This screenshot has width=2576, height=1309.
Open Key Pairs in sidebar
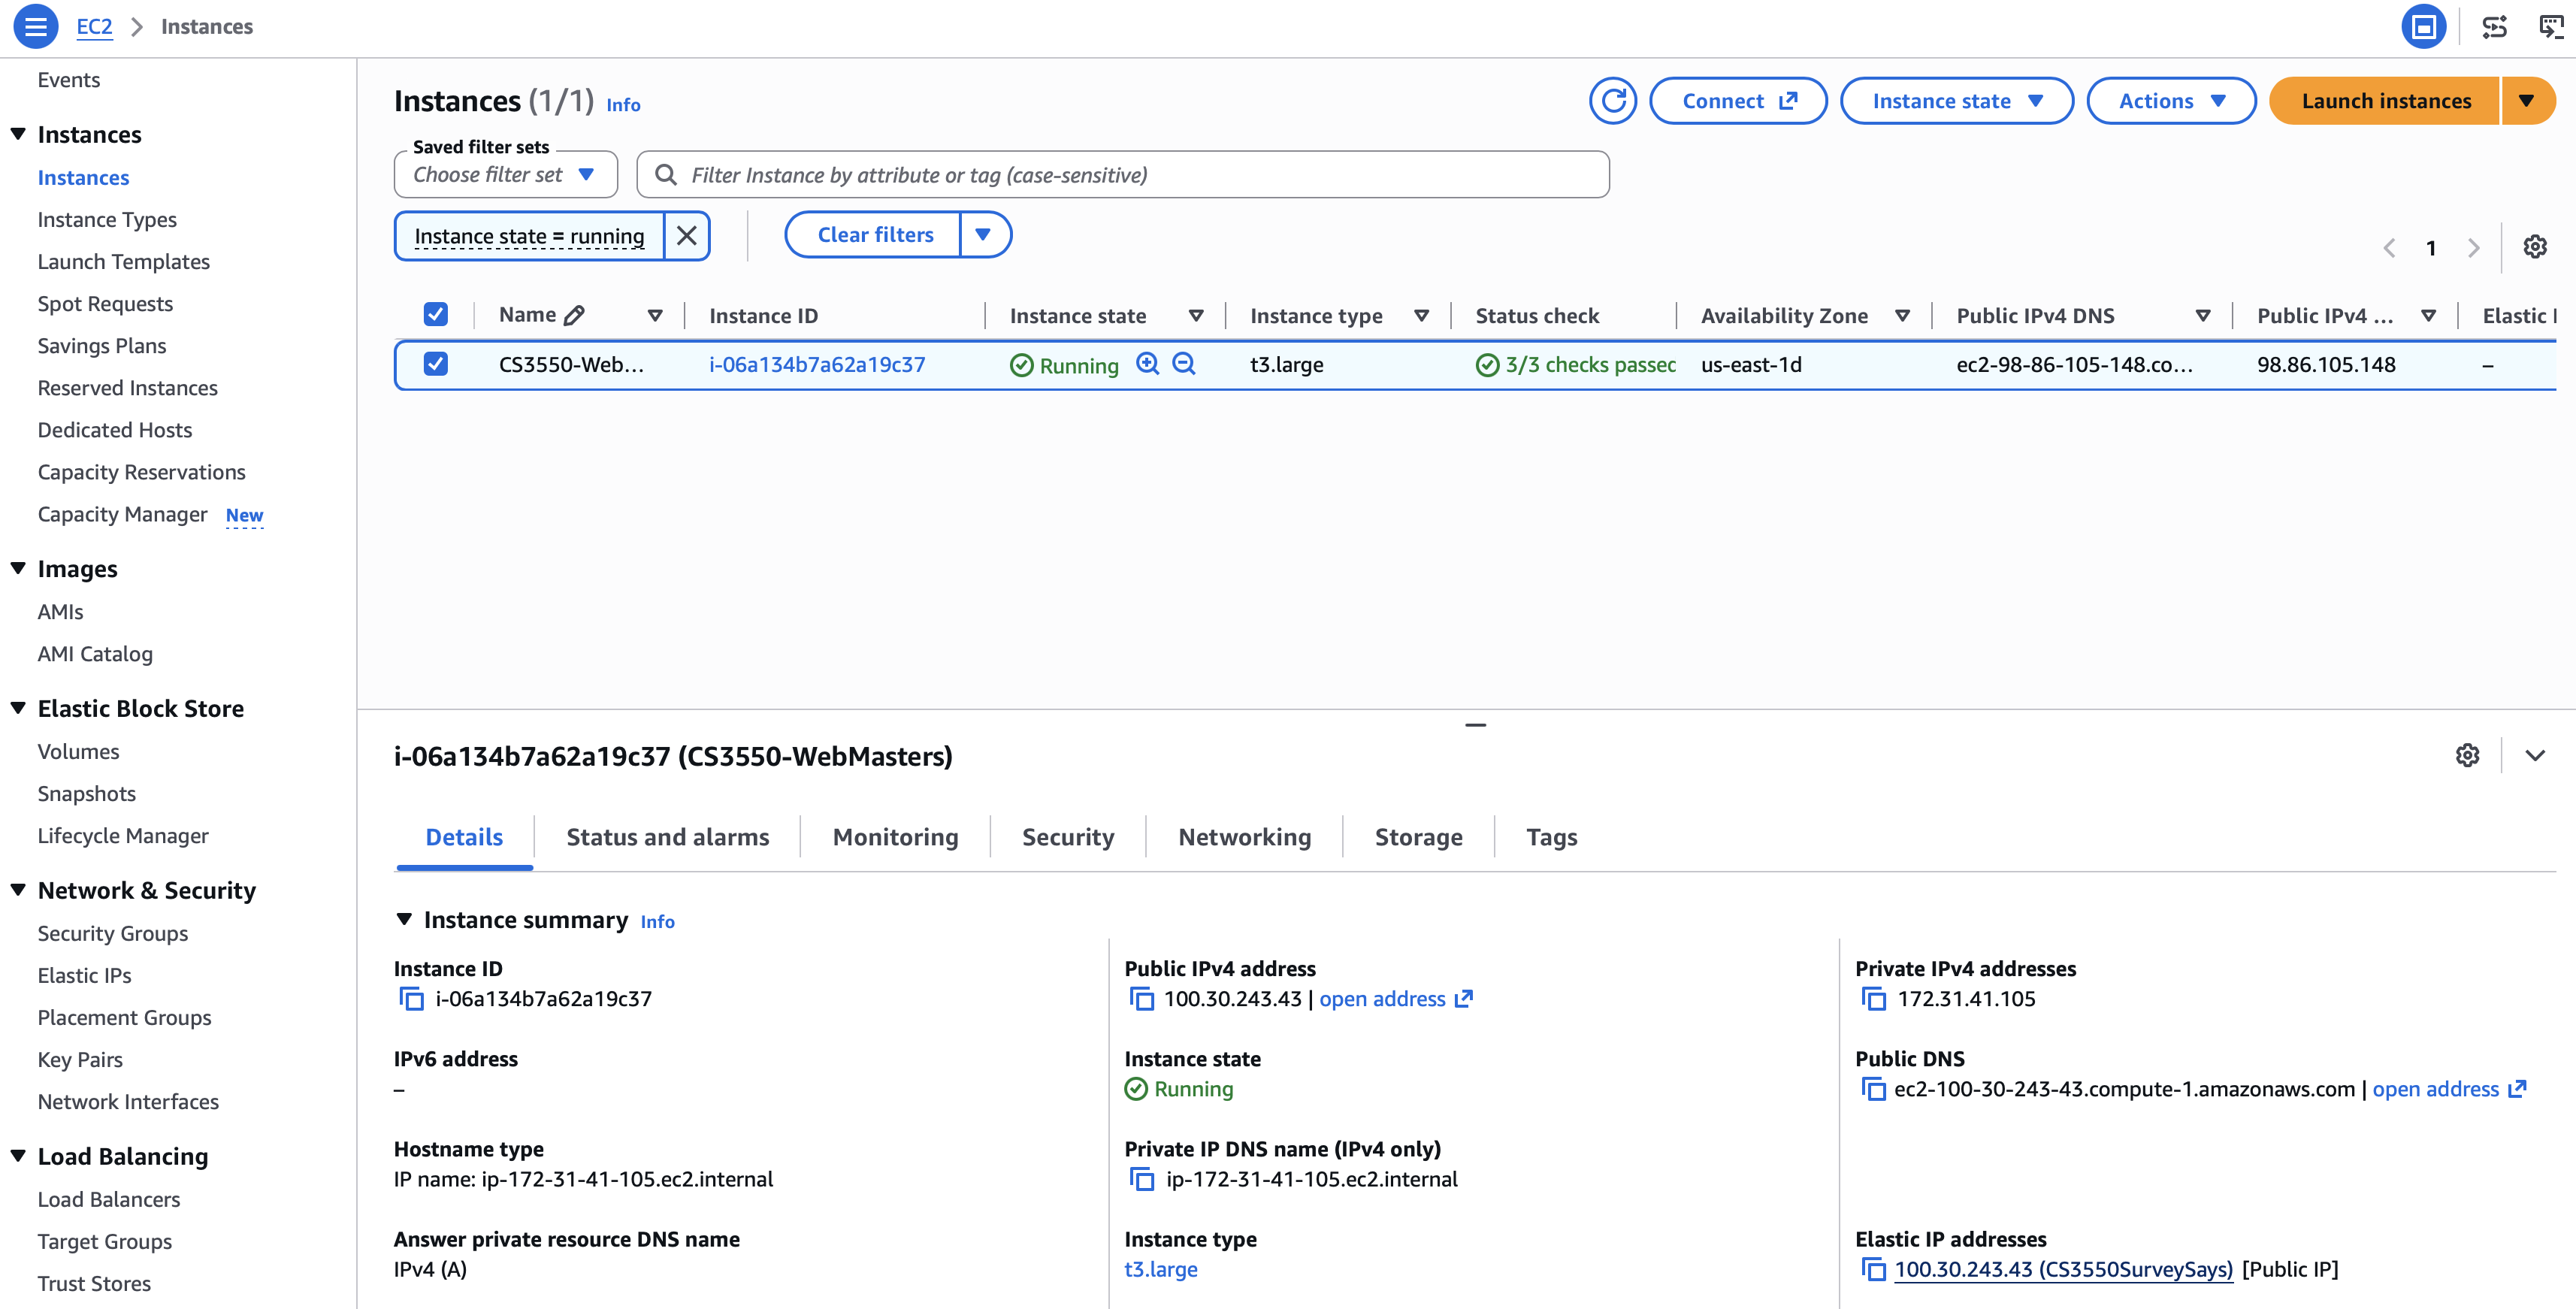point(80,1059)
